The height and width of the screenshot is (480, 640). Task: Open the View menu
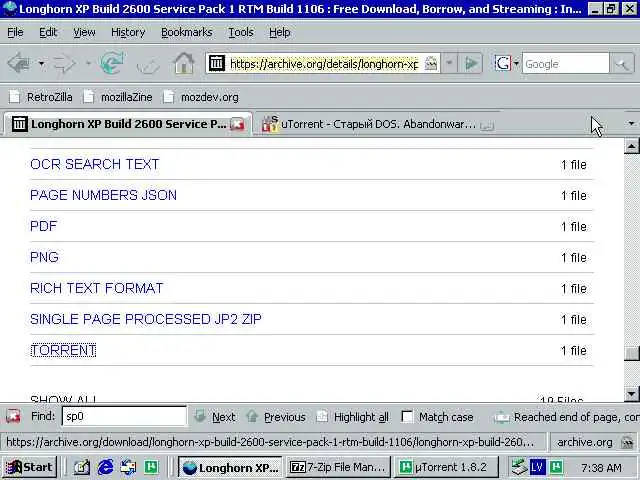84,32
